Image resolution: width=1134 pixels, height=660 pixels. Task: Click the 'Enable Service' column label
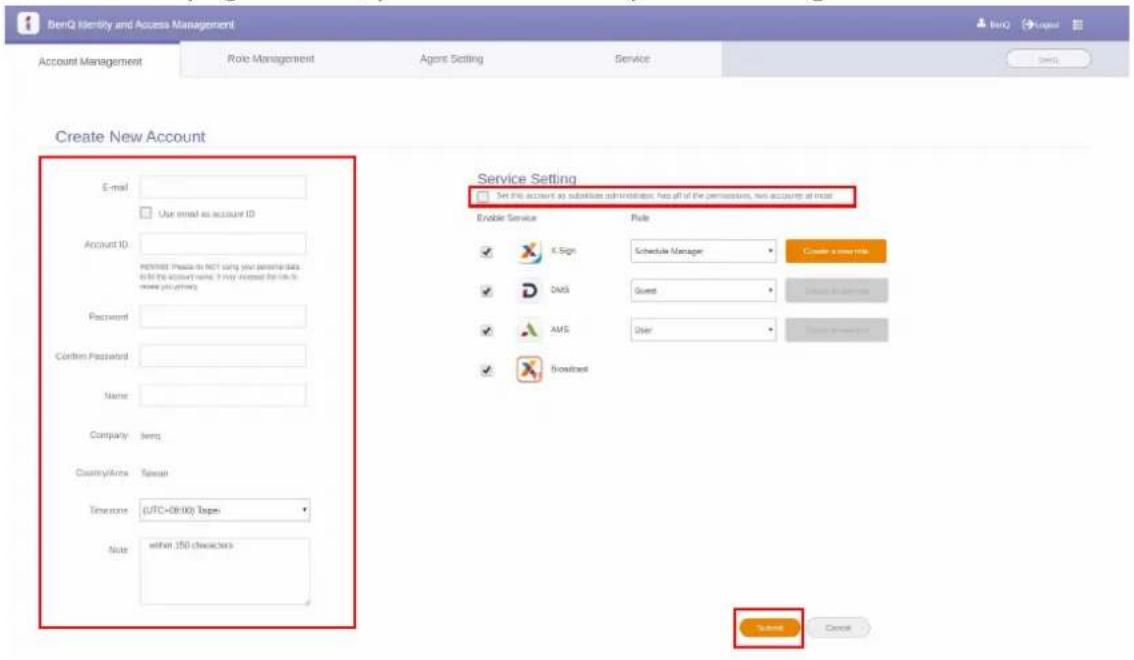(x=506, y=218)
